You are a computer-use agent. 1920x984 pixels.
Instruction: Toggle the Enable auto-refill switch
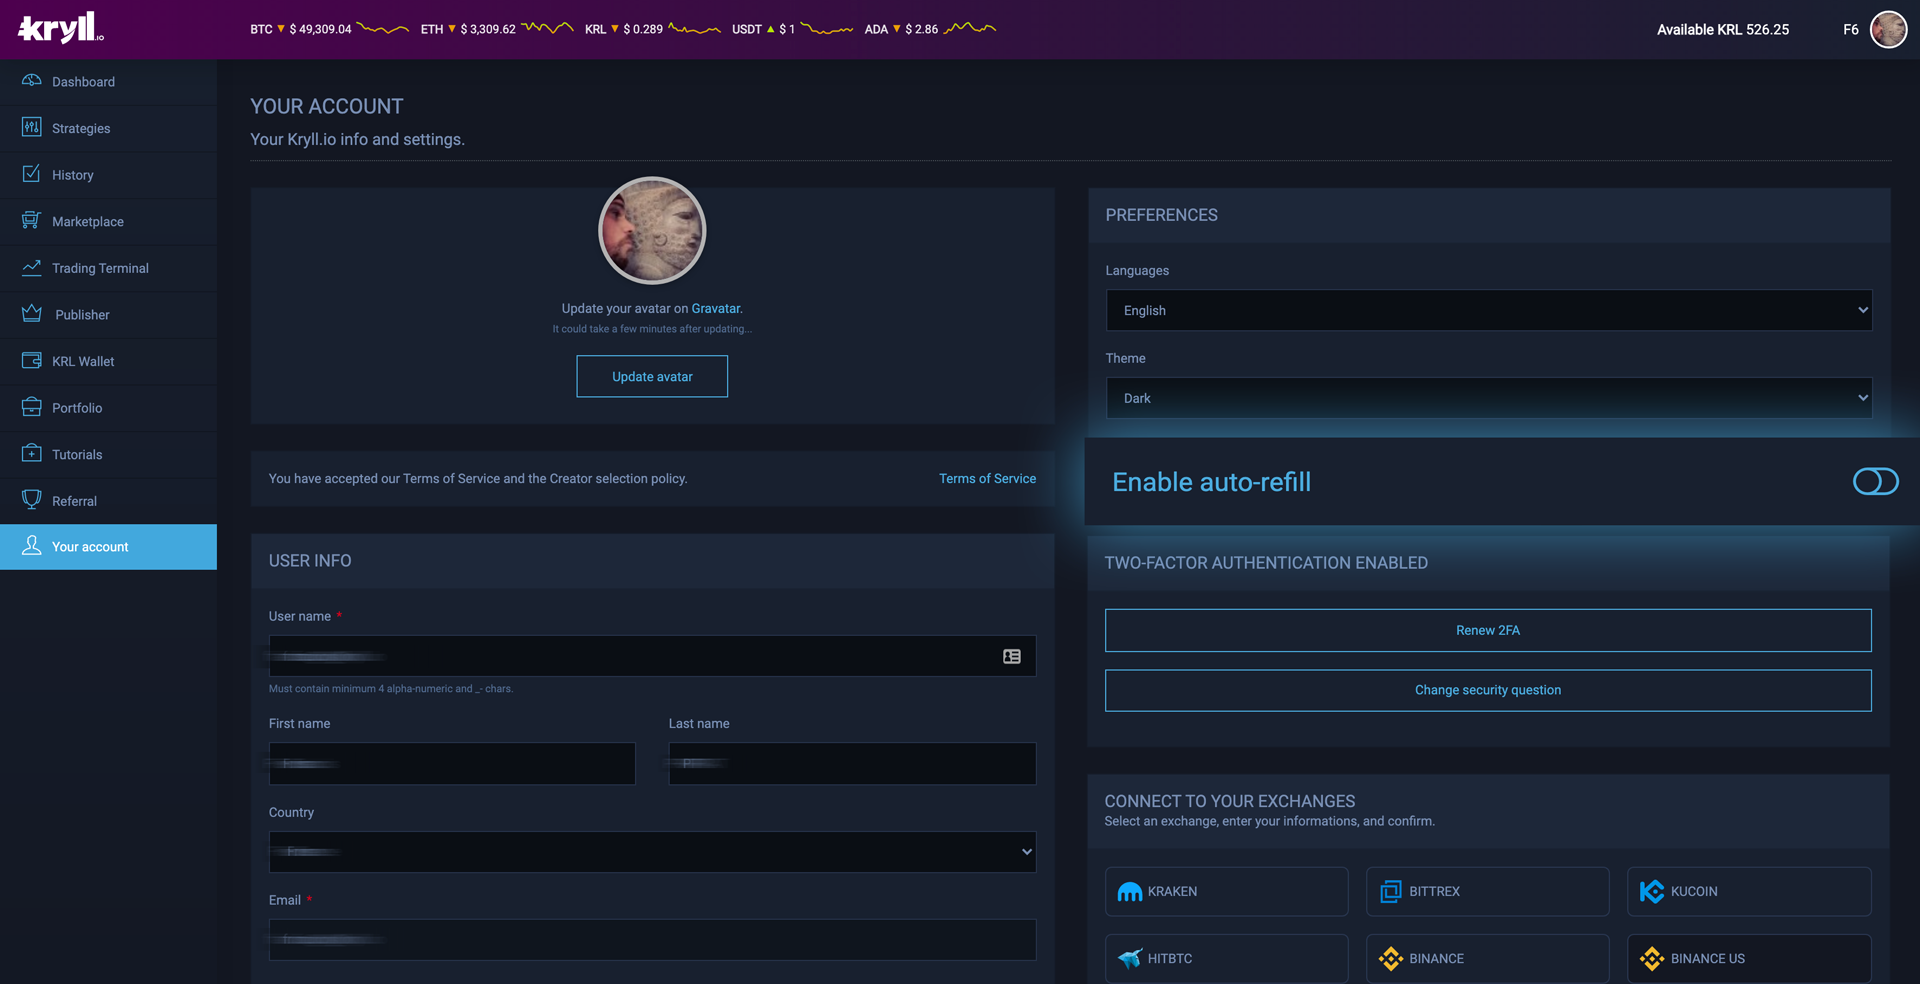tap(1875, 482)
